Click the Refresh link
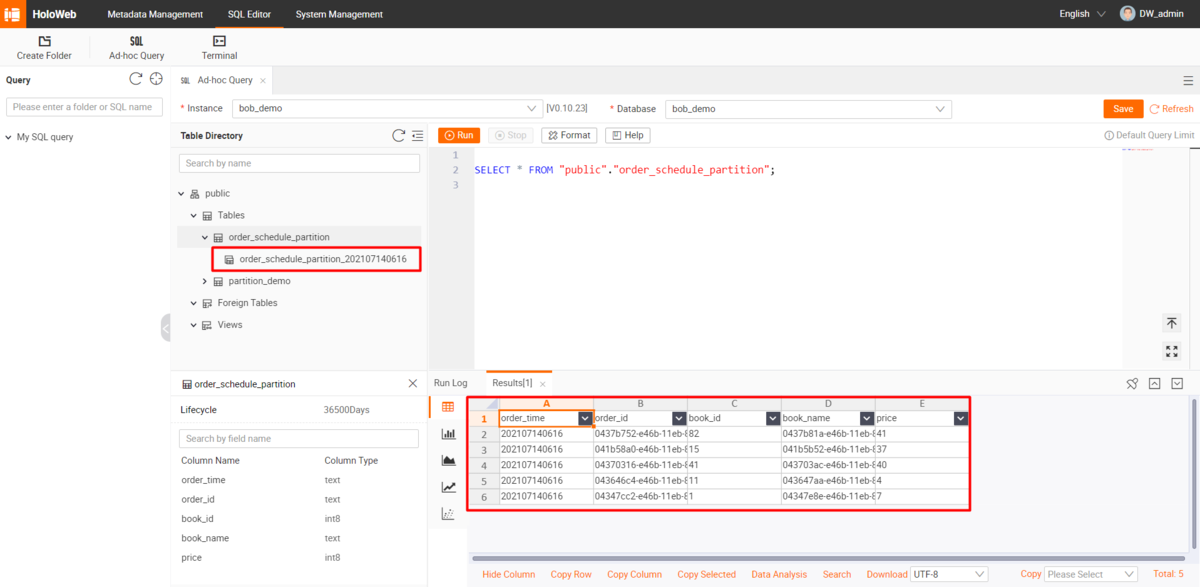 pos(1171,108)
